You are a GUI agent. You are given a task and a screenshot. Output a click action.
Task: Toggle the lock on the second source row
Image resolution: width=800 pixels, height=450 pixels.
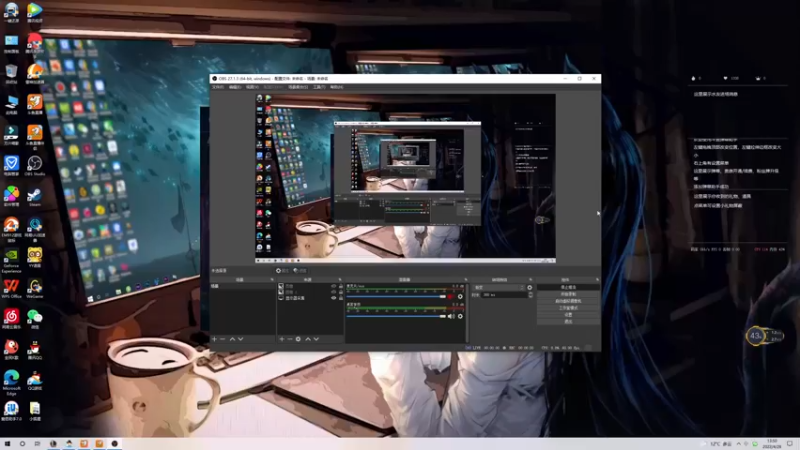[x=341, y=292]
